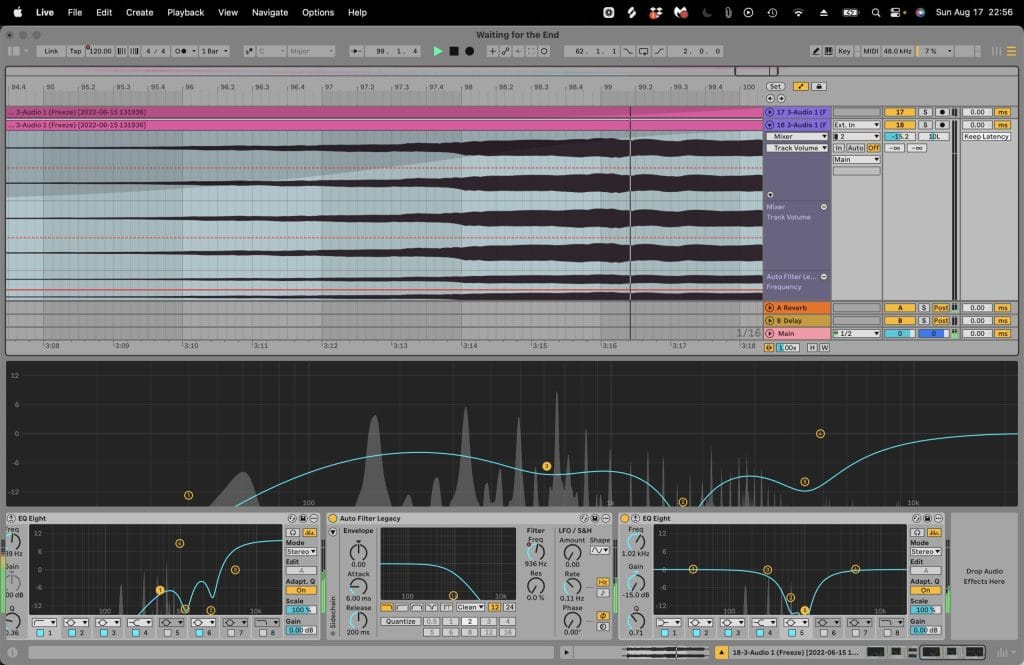Solo track 18 with S button

click(925, 125)
